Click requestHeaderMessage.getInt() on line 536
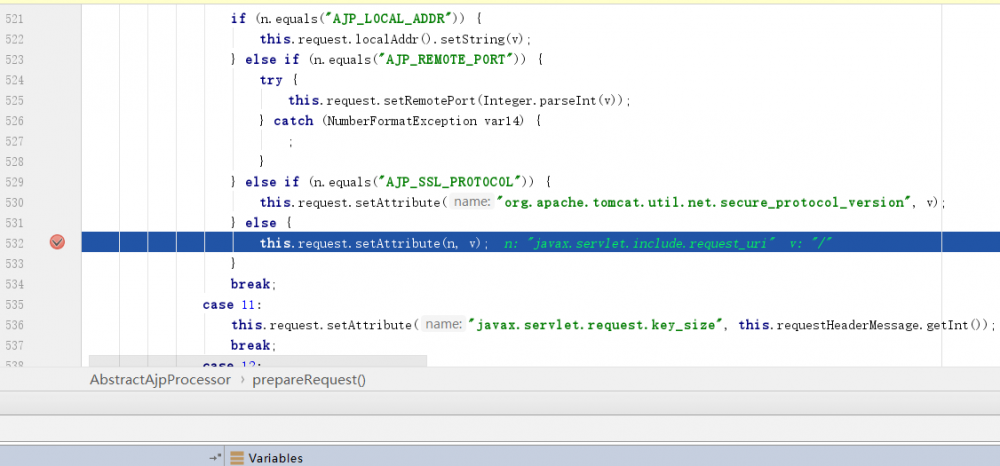Image resolution: width=1000 pixels, height=466 pixels. click(x=881, y=325)
